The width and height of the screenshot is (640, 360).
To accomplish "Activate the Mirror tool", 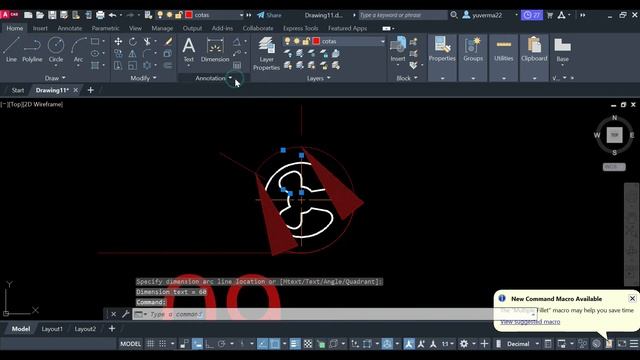I will 133,53.
